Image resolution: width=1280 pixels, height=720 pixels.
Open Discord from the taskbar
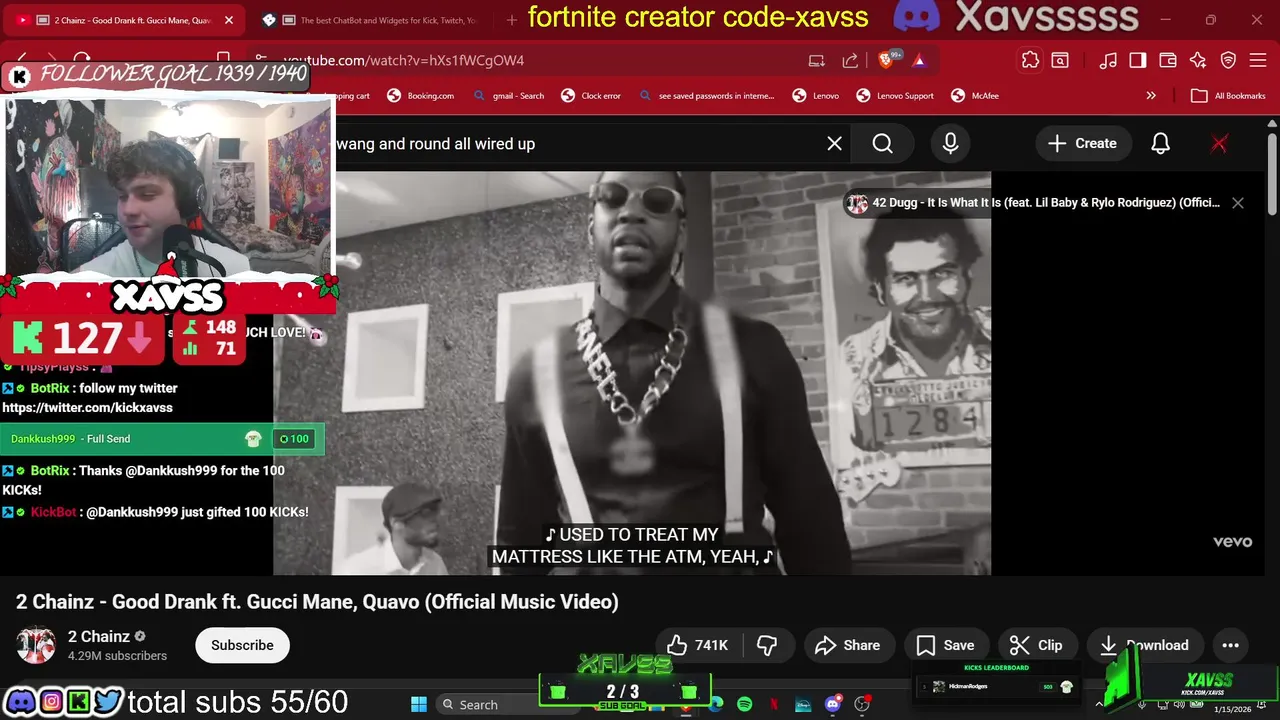[832, 704]
